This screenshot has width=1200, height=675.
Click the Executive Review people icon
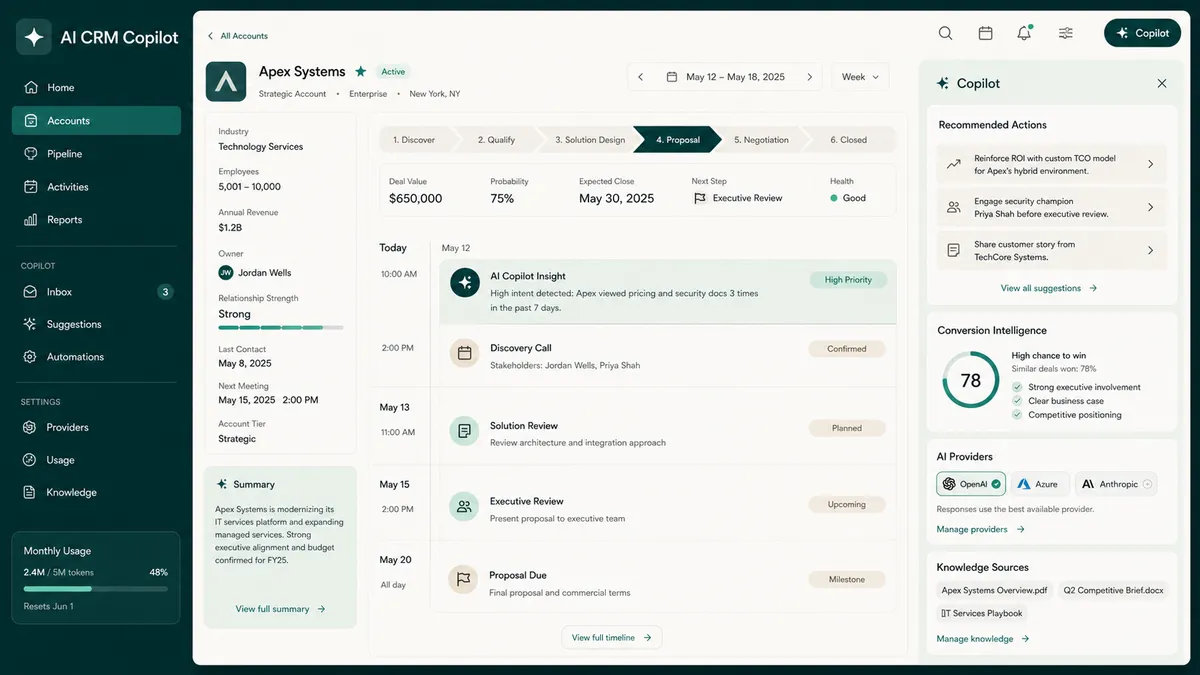click(x=464, y=506)
